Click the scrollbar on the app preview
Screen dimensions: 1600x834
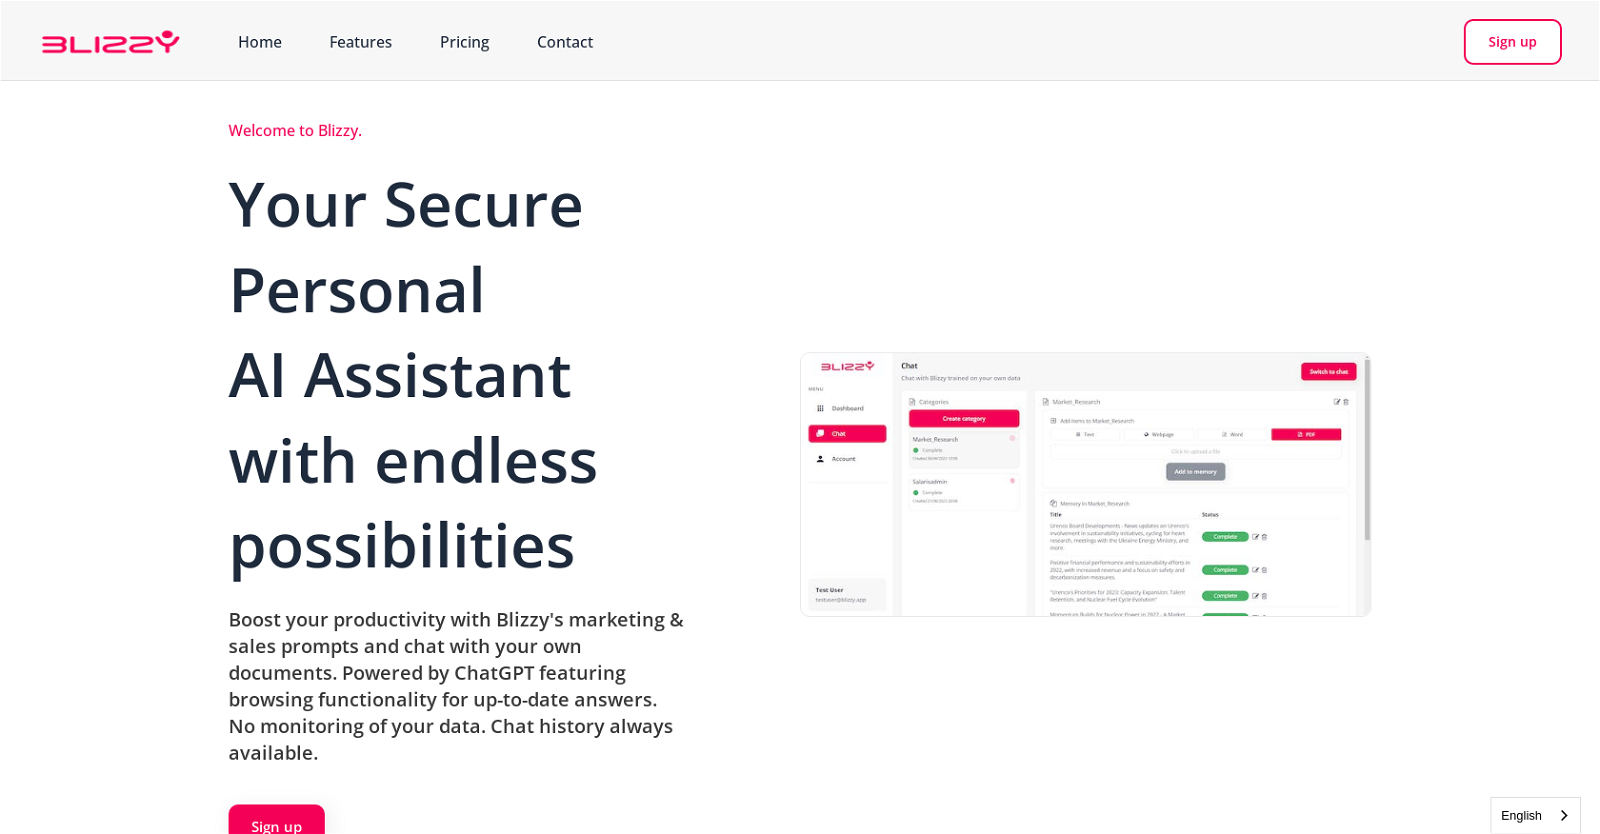coord(1367,450)
